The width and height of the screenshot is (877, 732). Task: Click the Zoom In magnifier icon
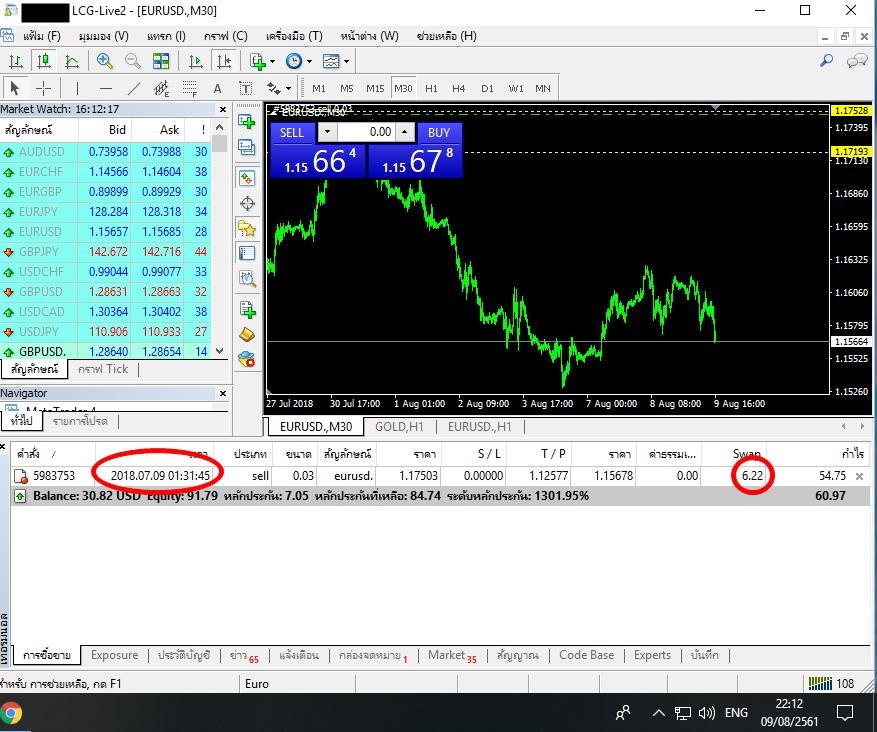click(104, 61)
